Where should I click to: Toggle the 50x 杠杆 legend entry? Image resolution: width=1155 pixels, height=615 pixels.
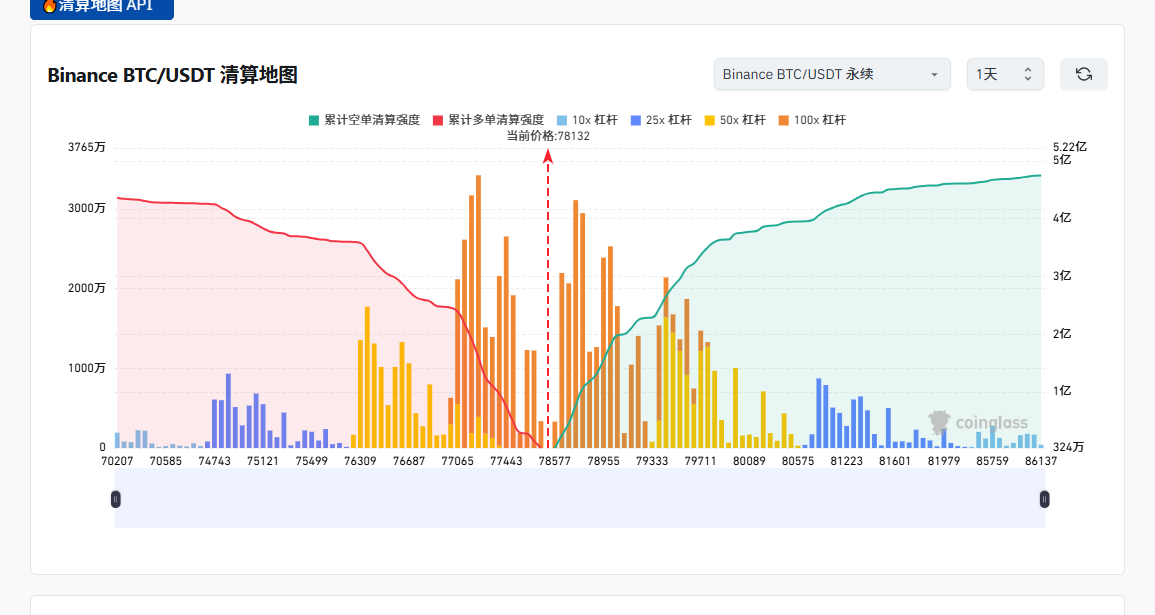[735, 120]
